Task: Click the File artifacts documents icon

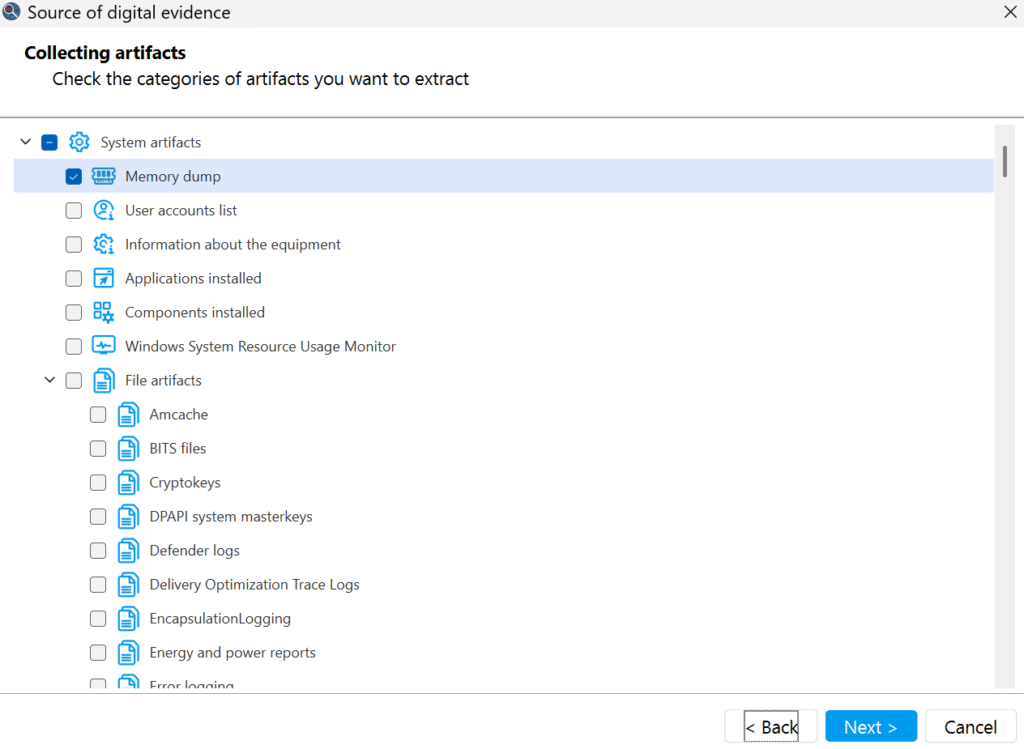Action: (103, 380)
